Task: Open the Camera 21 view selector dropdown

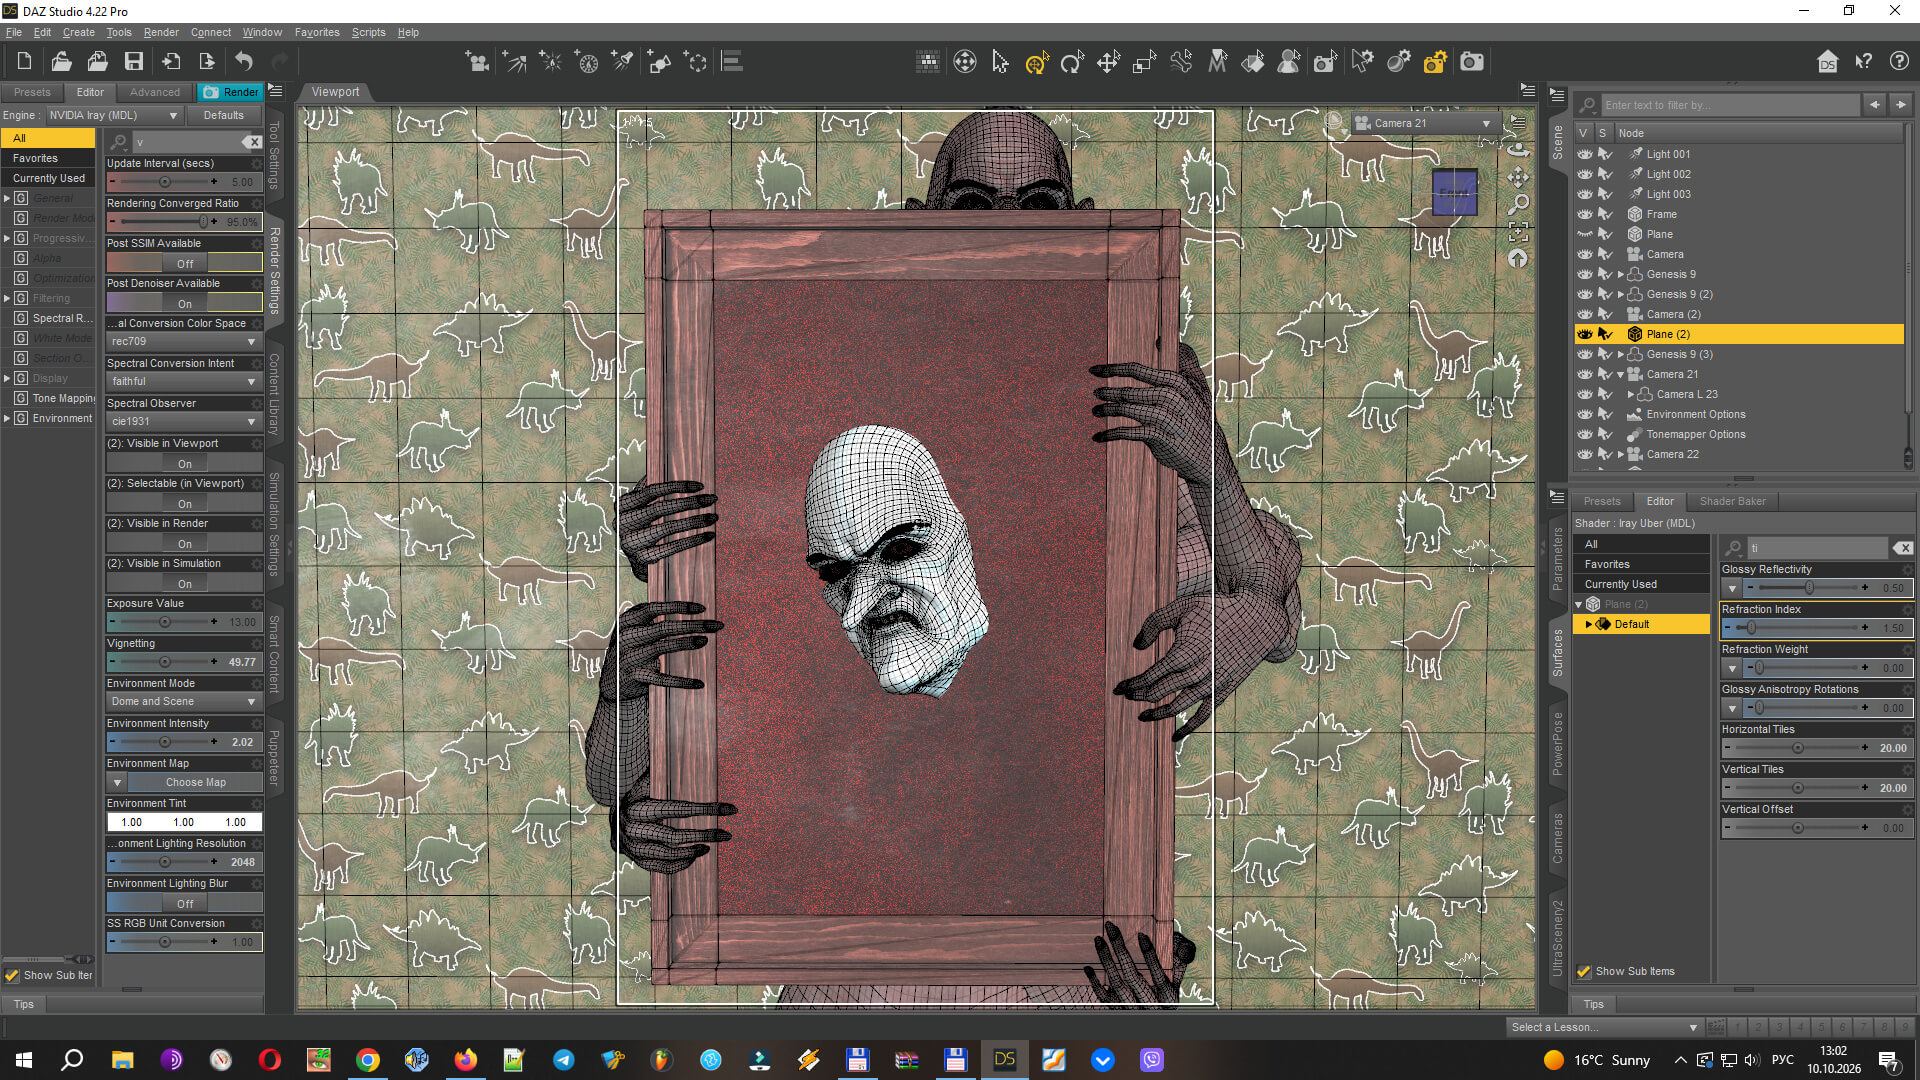Action: coord(1422,123)
